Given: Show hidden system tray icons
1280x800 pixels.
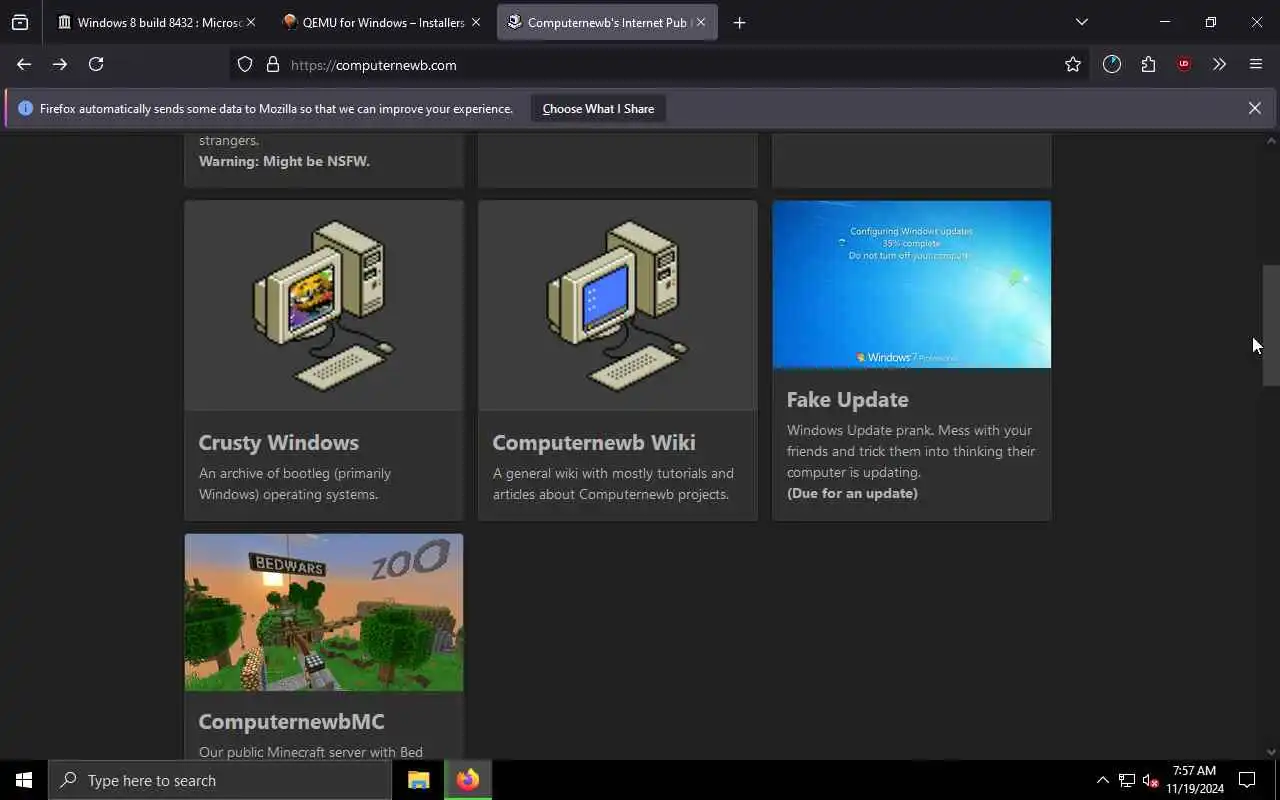Looking at the screenshot, I should pos(1102,780).
